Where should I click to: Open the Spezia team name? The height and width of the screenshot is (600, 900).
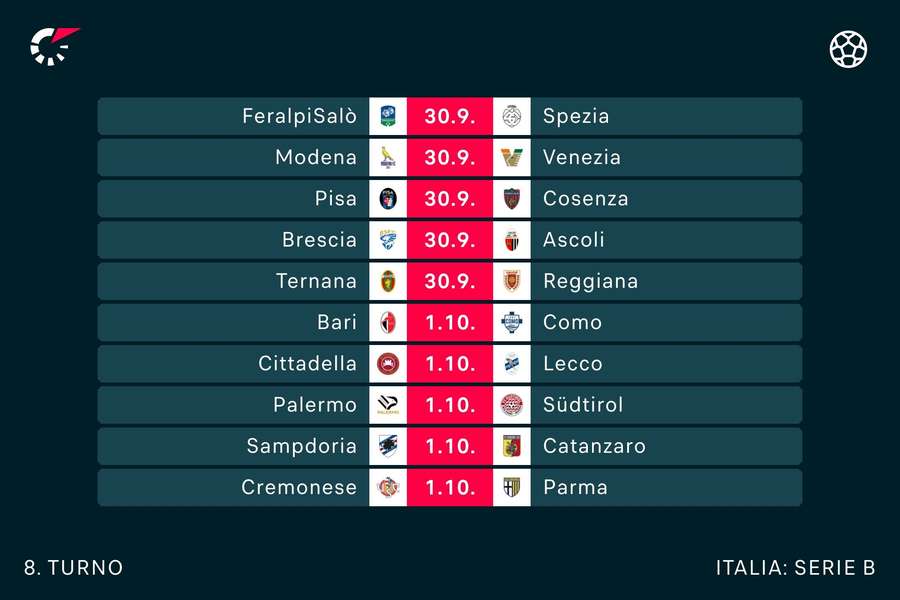(x=576, y=116)
